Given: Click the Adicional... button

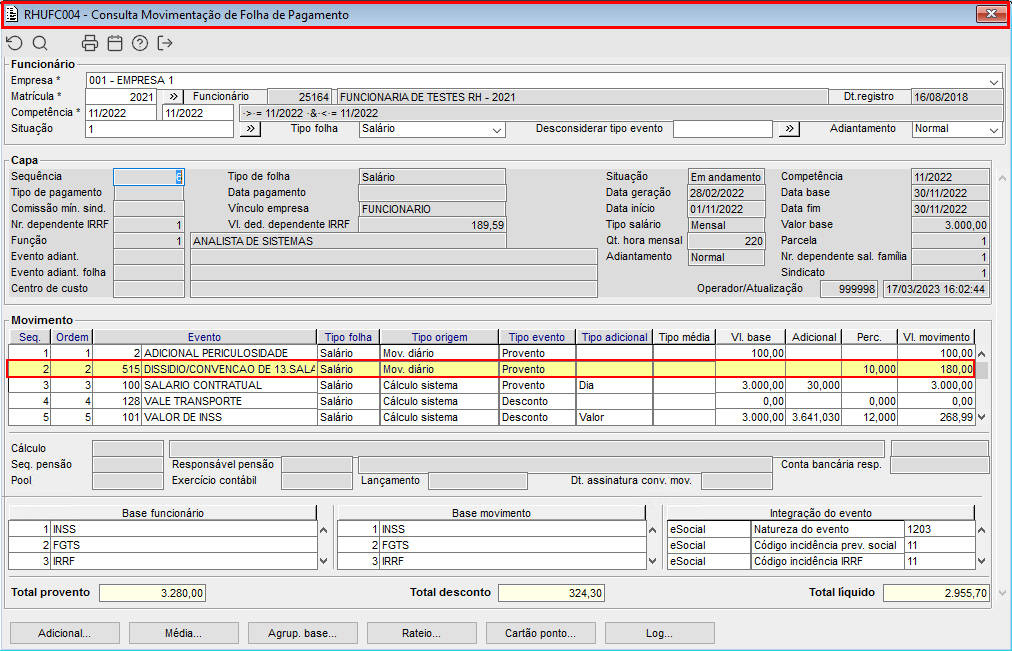Looking at the screenshot, I should point(64,633).
